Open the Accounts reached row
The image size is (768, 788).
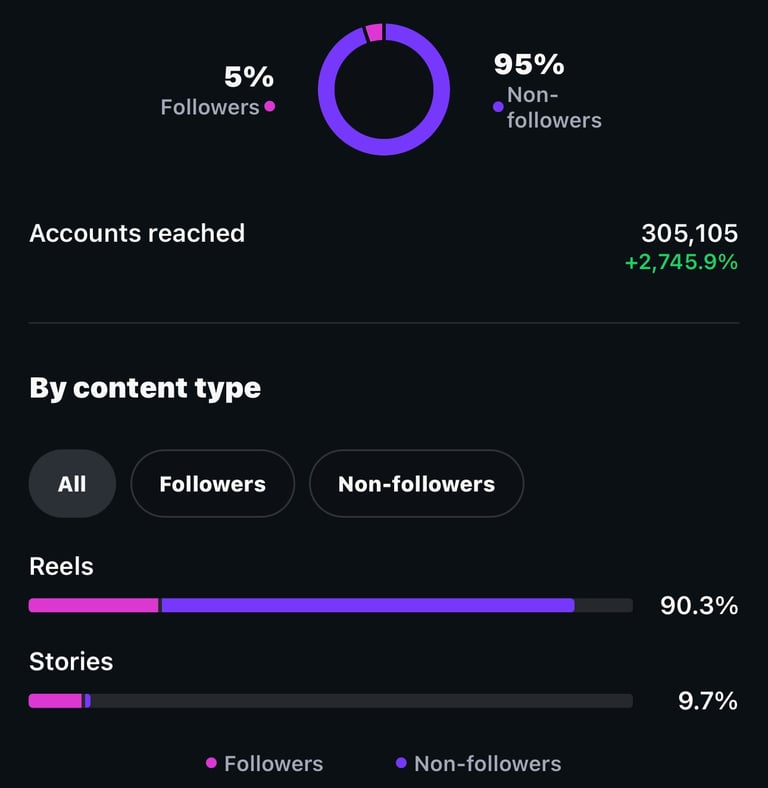point(384,246)
